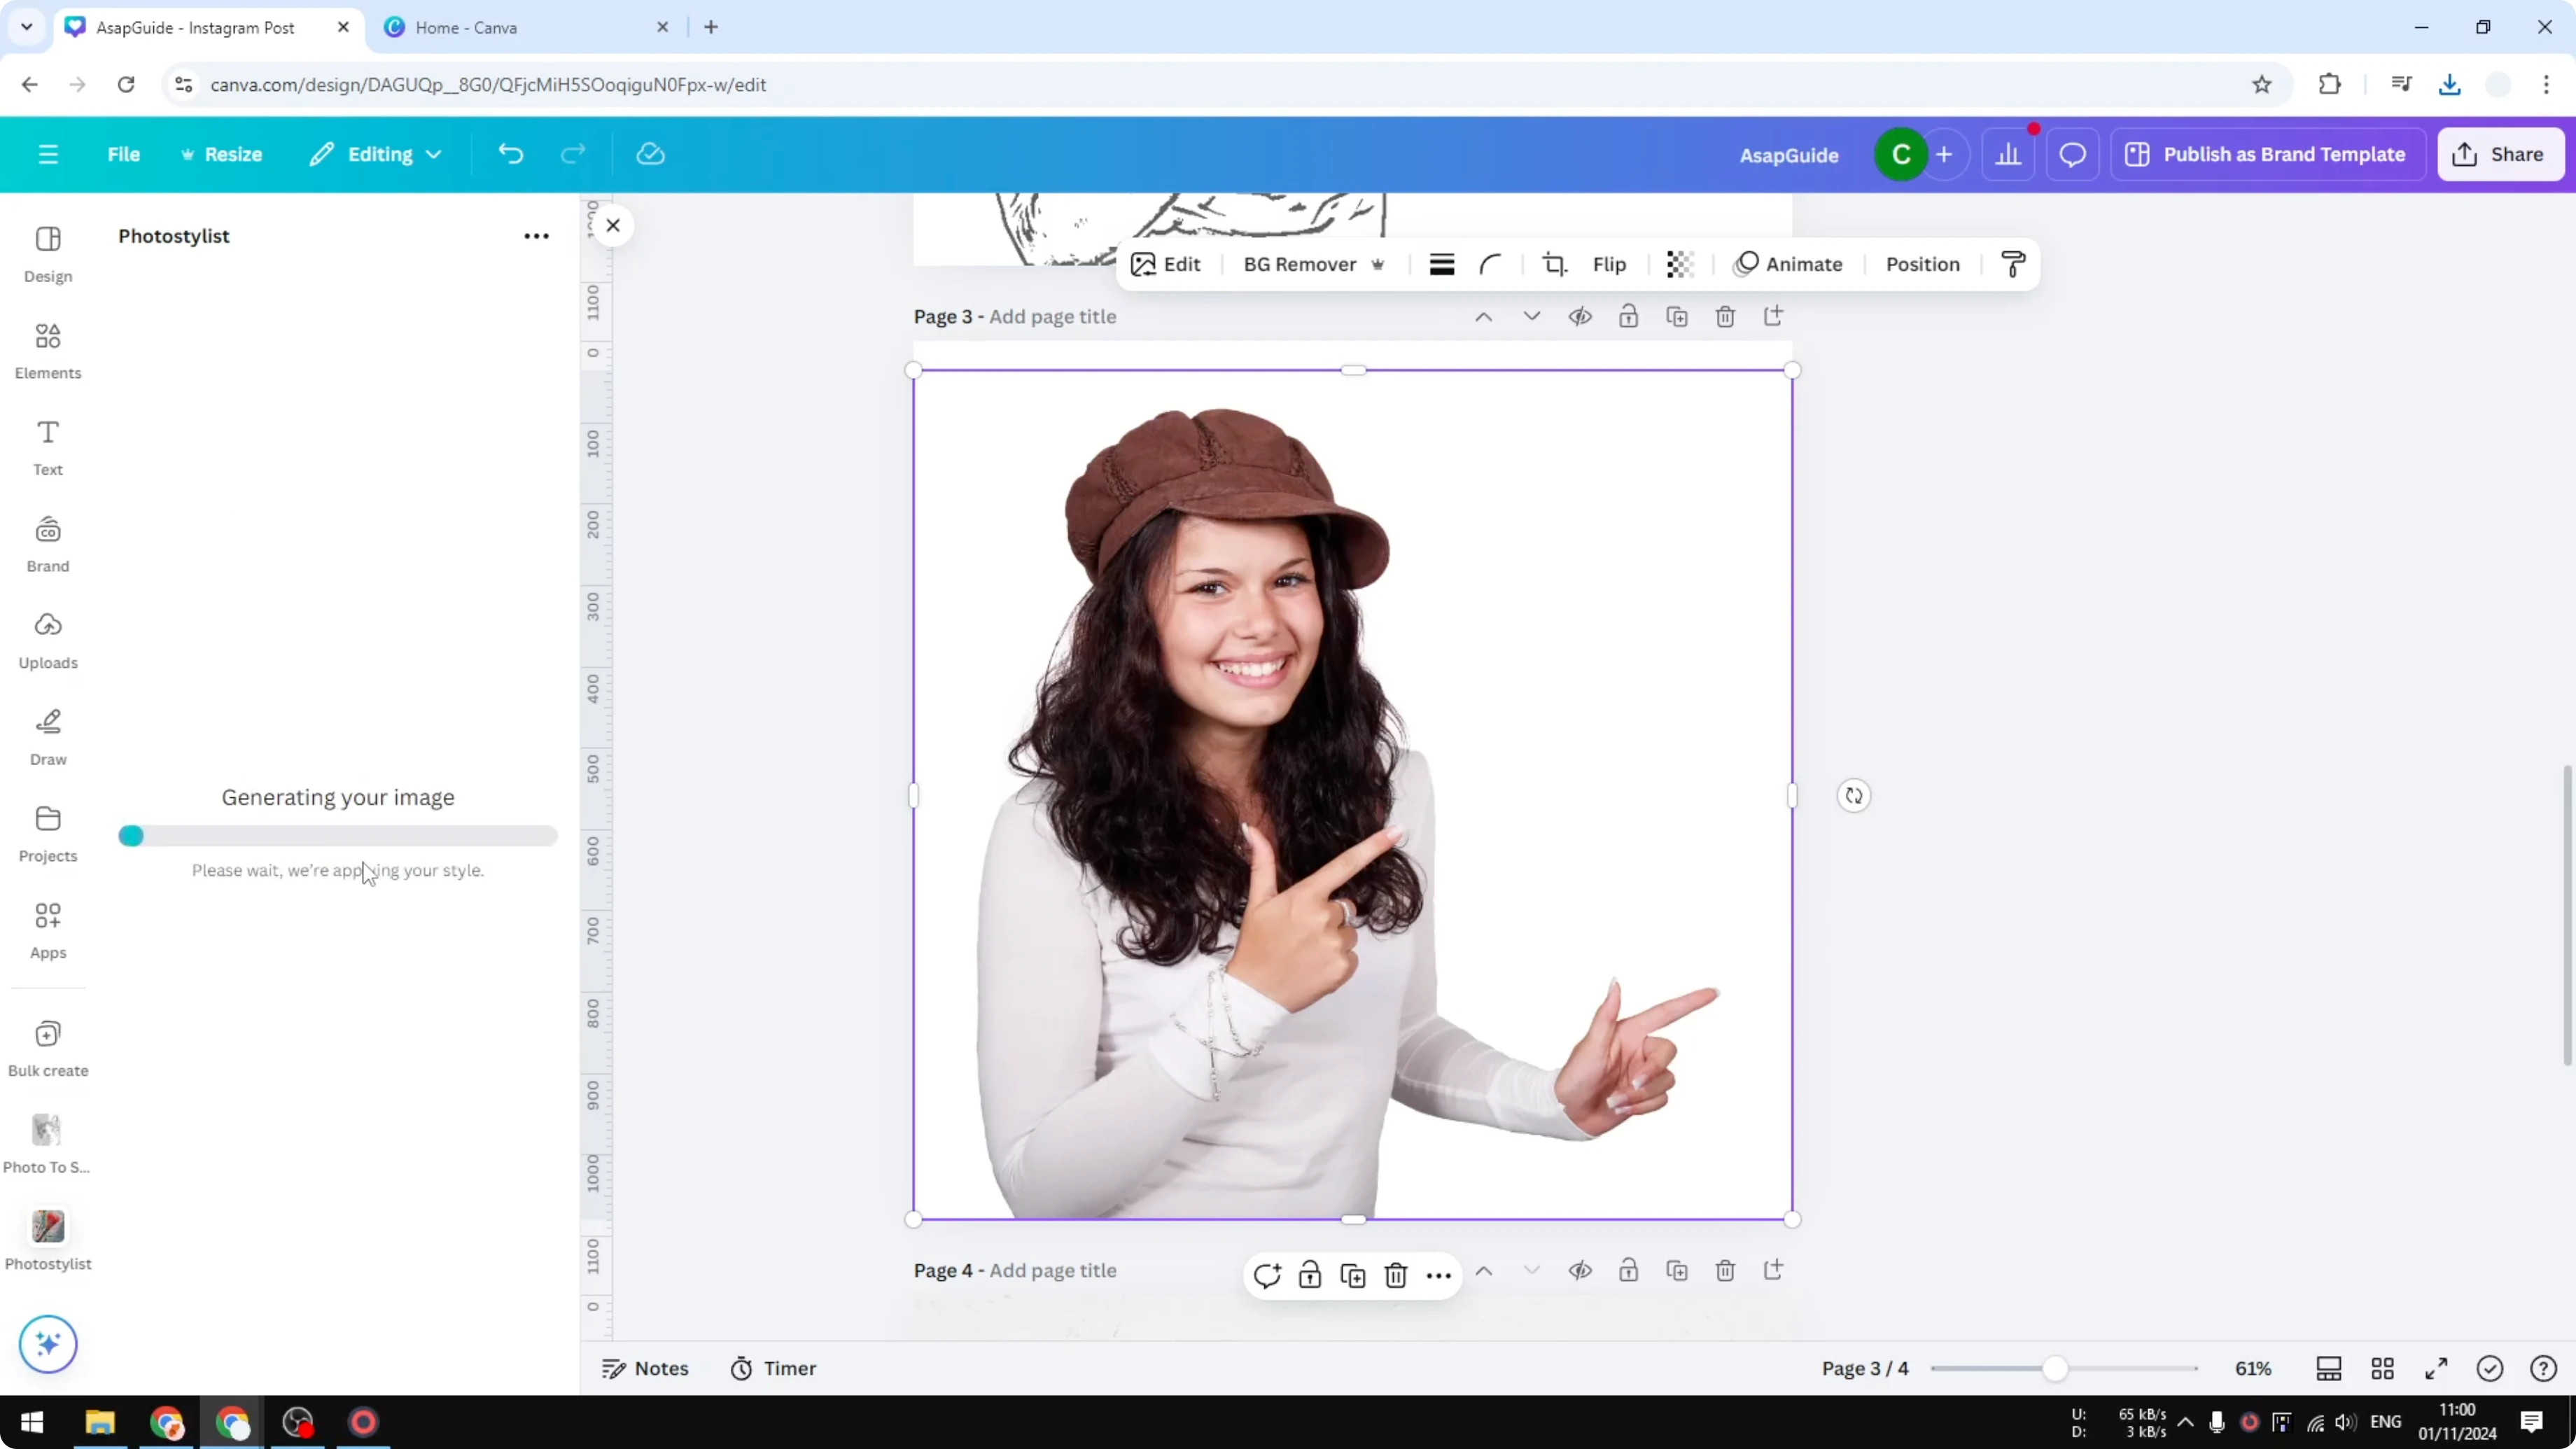Open the File menu
The width and height of the screenshot is (2576, 1449).
pyautogui.click(x=124, y=154)
